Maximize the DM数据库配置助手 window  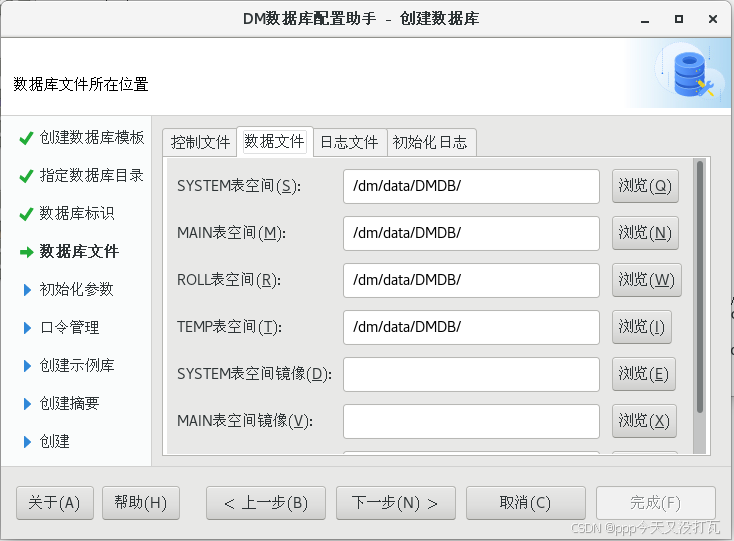679,19
